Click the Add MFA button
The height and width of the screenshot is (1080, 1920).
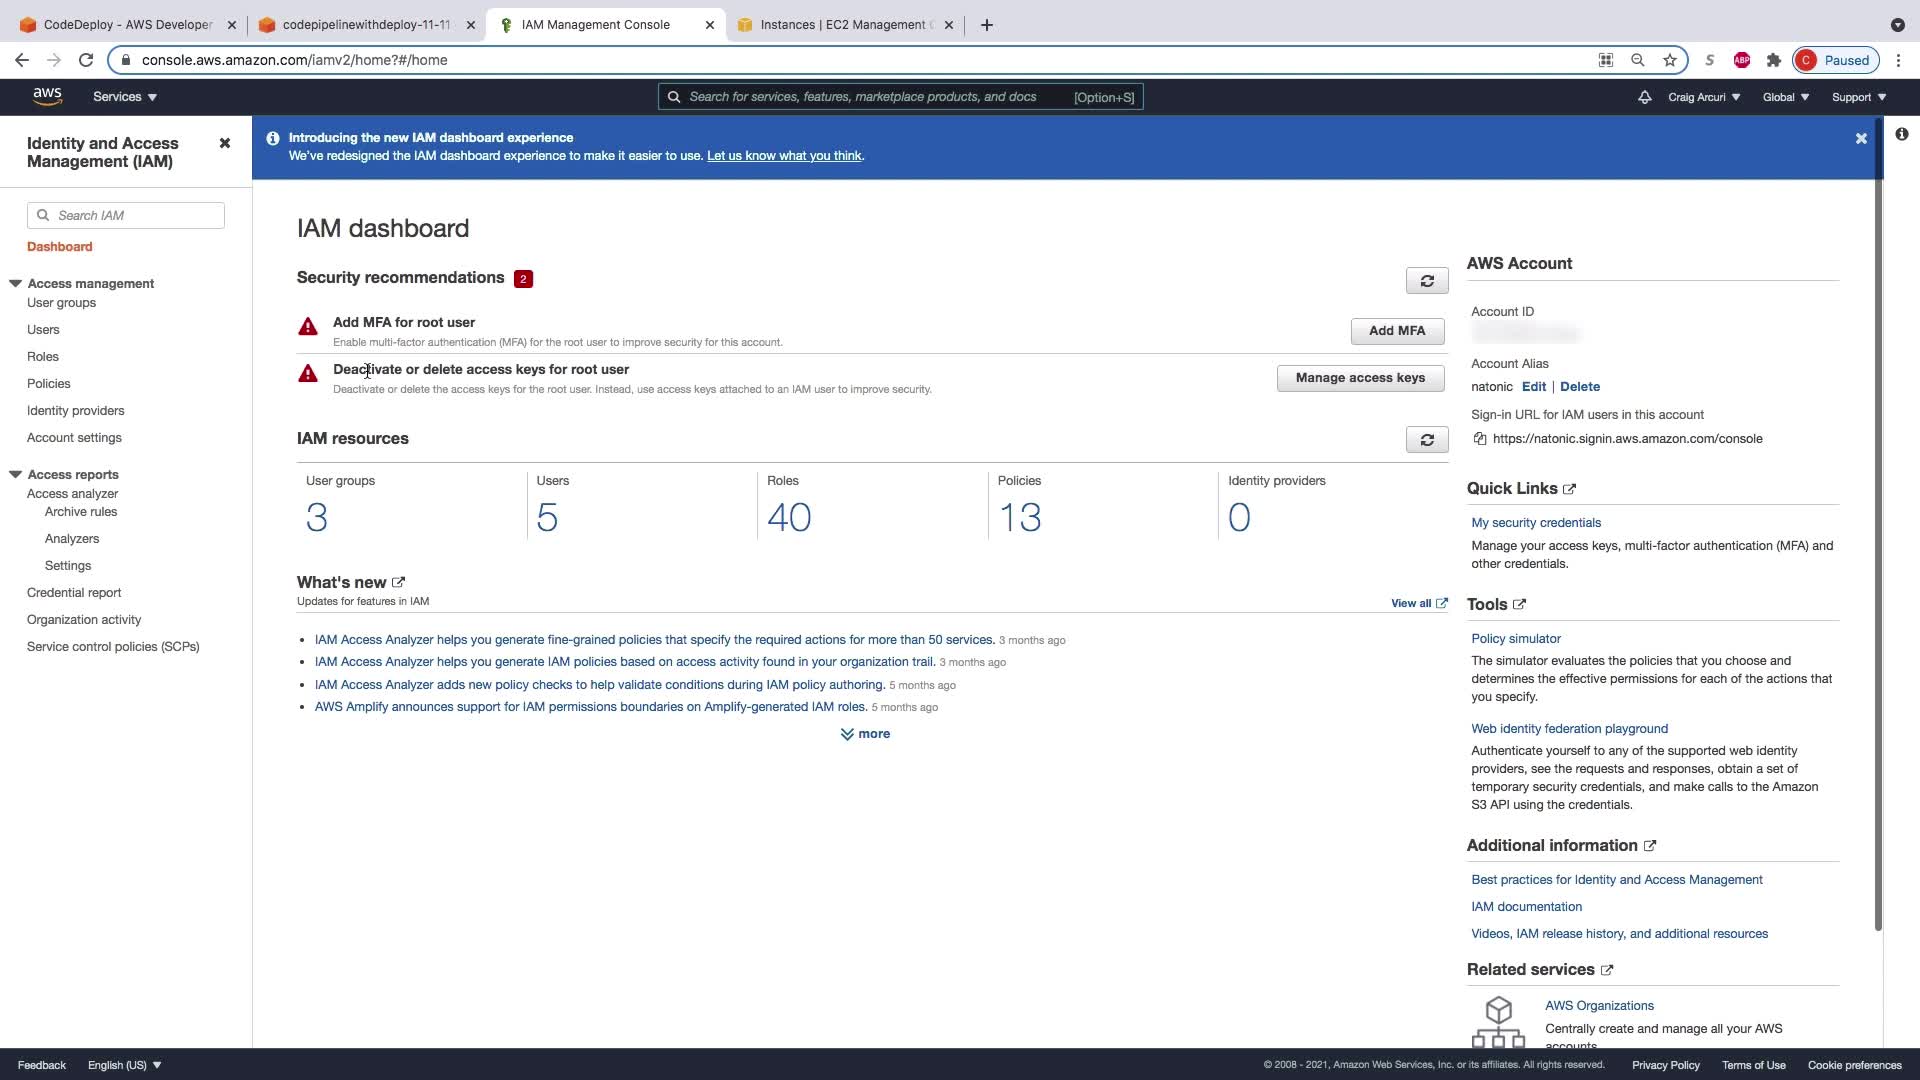1397,331
